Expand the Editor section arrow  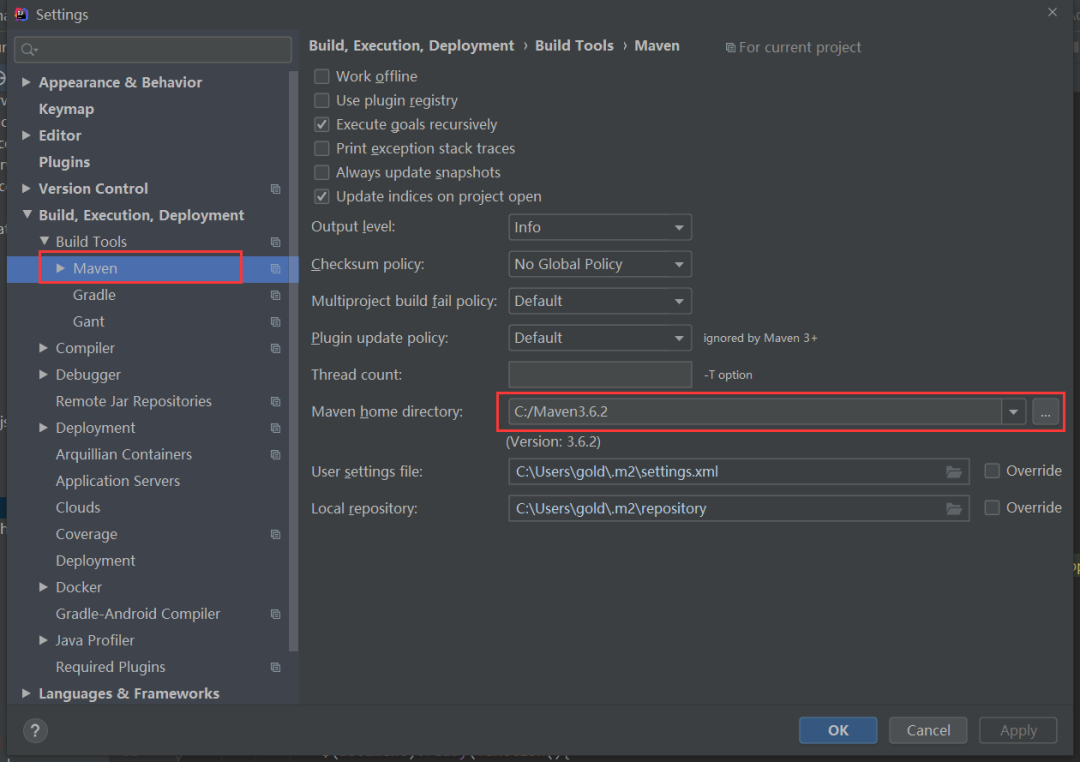(26, 135)
